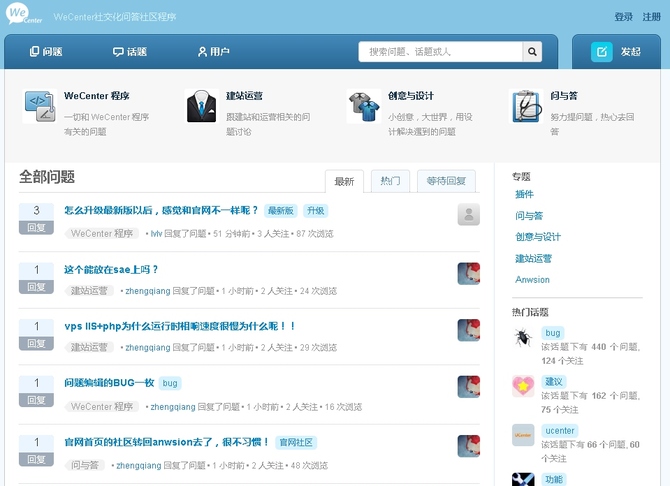The image size is (670, 486).
Task: Click the 发起 button text
Action: 631,52
